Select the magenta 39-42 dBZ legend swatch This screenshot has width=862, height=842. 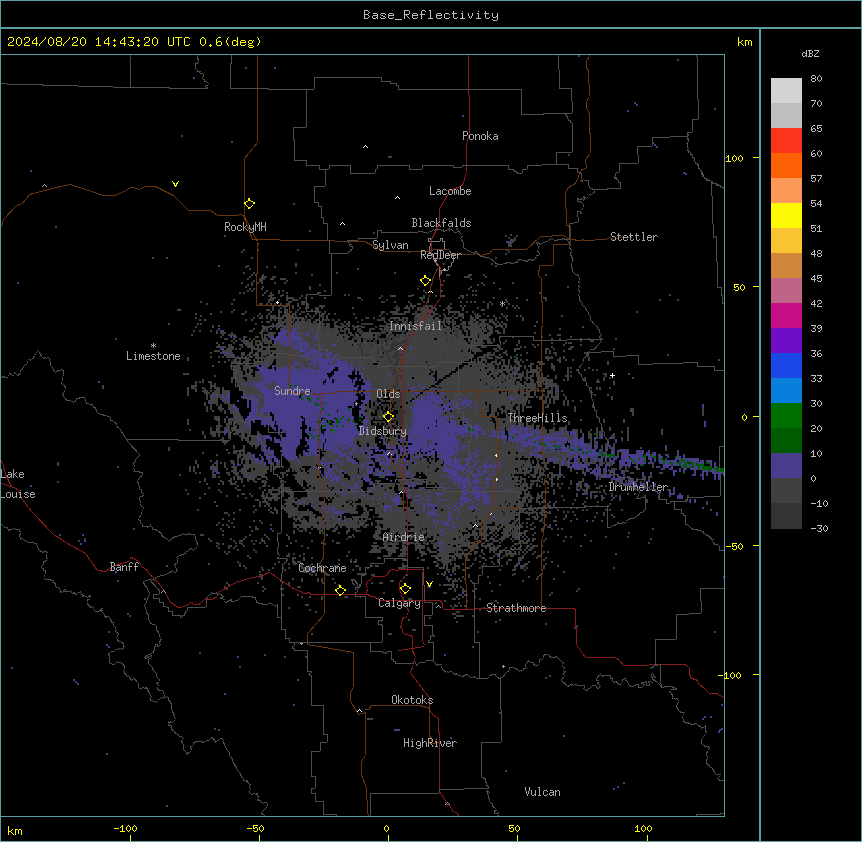[x=786, y=315]
